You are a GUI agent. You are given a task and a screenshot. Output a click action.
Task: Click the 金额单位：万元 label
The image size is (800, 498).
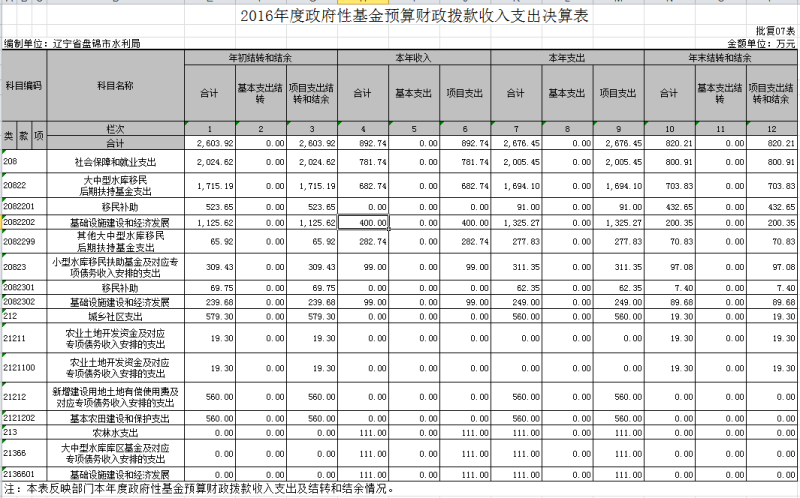[x=761, y=44]
